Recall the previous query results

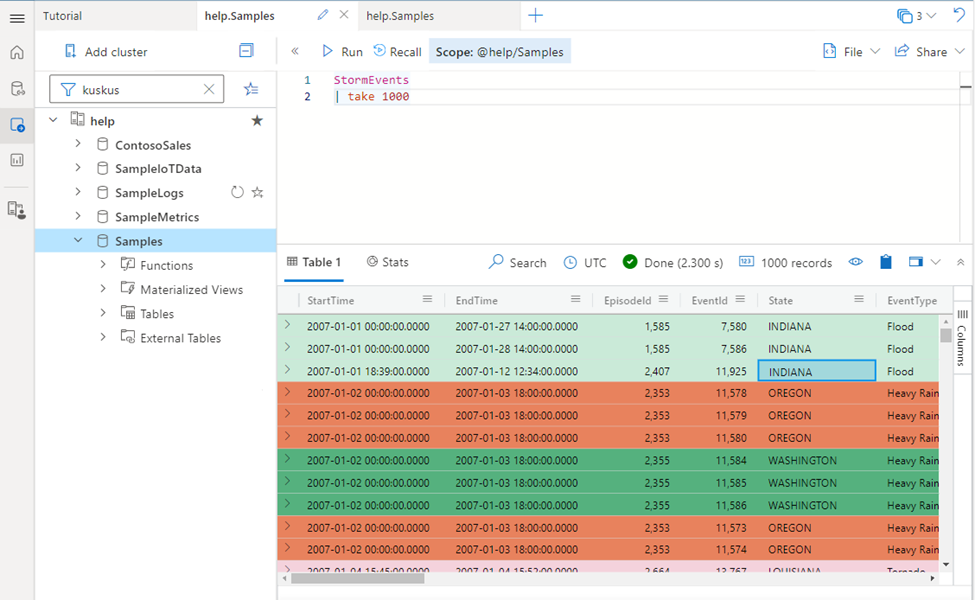click(x=397, y=52)
